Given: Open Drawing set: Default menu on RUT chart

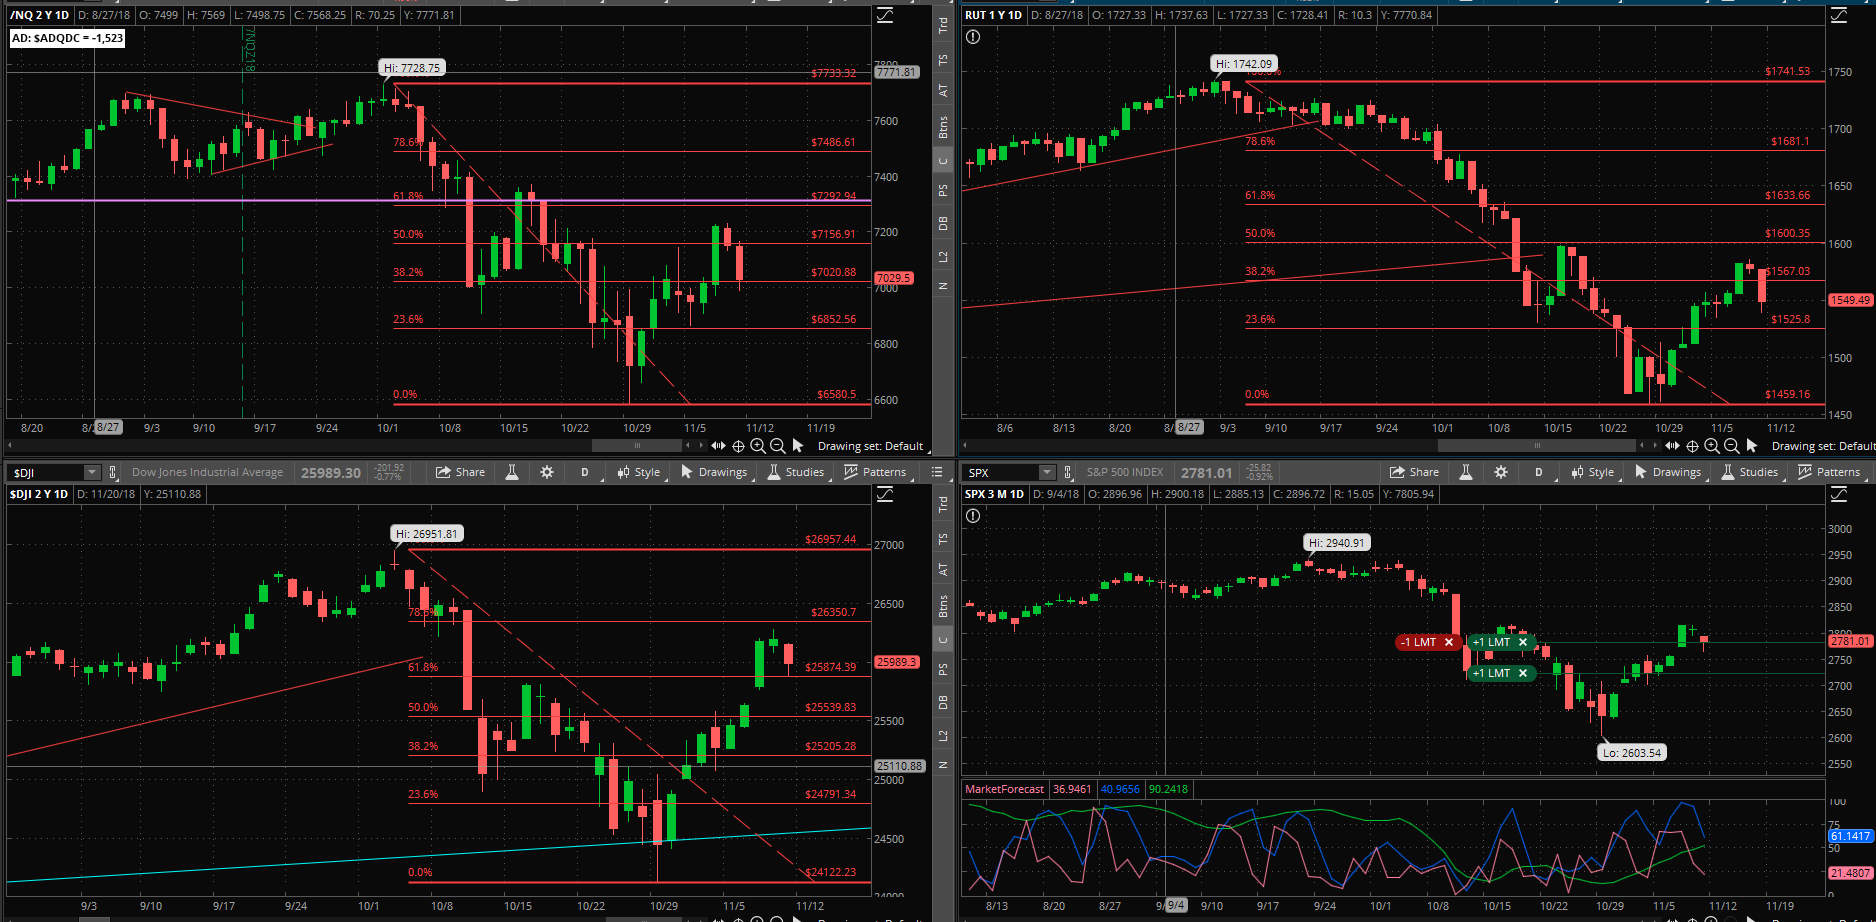Looking at the screenshot, I should pos(1822,446).
